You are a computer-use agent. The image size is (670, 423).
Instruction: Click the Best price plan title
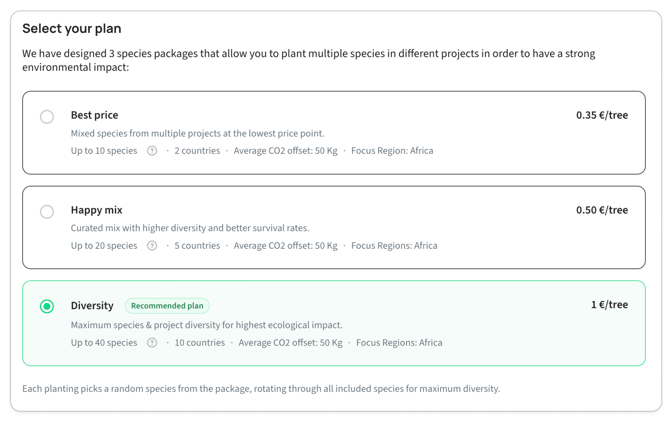coord(94,115)
